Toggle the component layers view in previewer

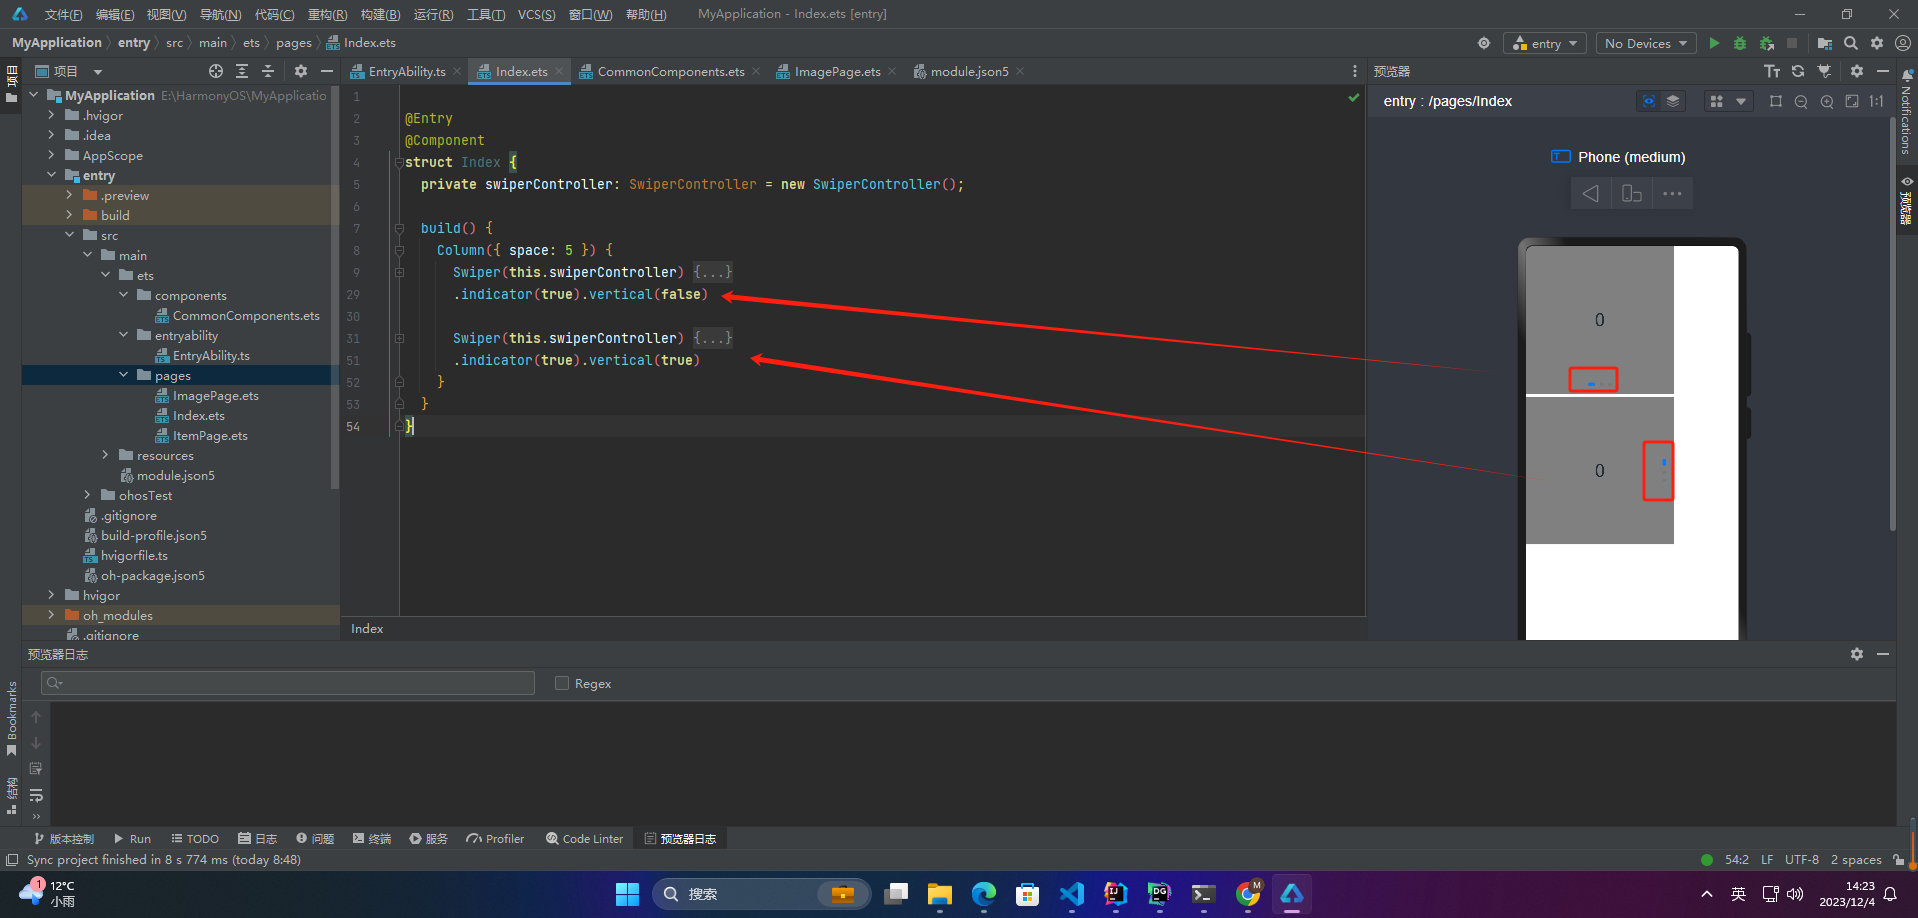(1673, 101)
